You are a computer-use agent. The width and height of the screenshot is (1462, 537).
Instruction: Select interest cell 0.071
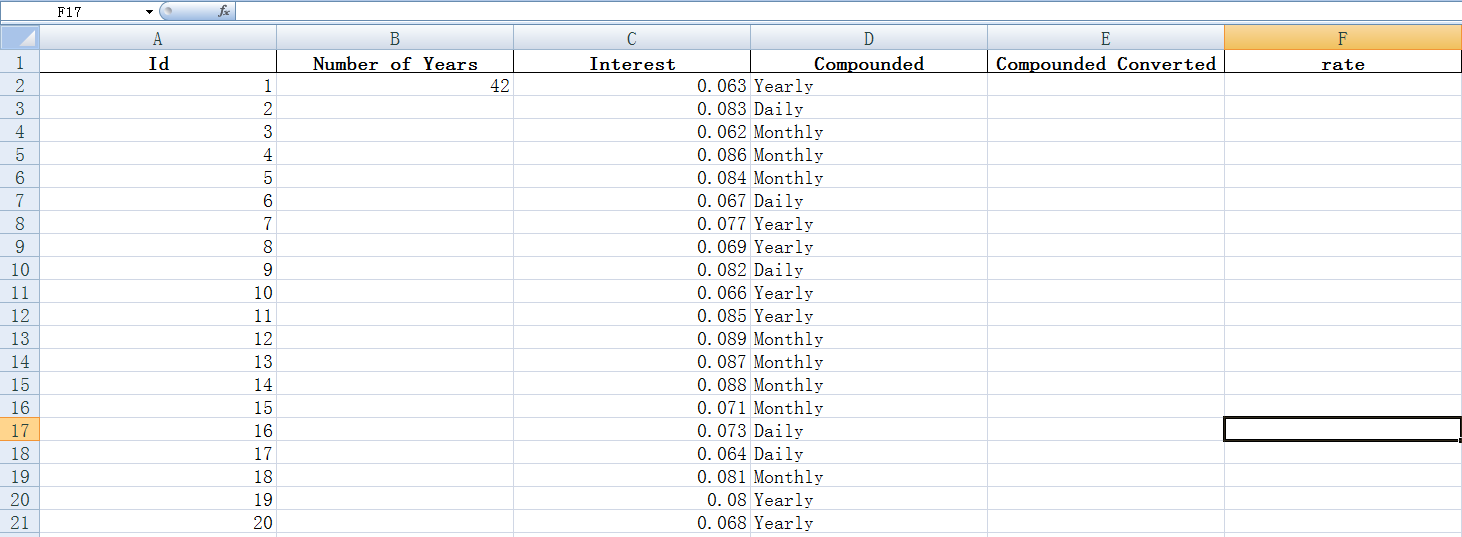632,407
